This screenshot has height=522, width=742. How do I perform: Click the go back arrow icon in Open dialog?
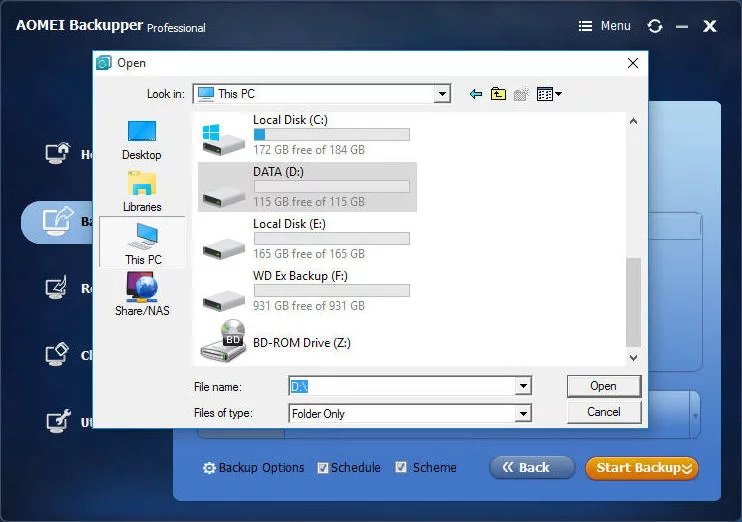476,94
